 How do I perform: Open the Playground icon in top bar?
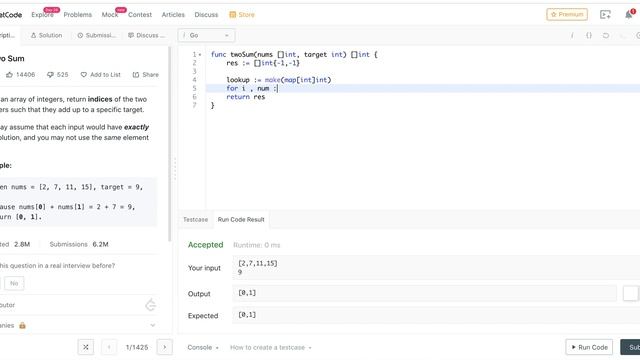pyautogui.click(x=605, y=15)
